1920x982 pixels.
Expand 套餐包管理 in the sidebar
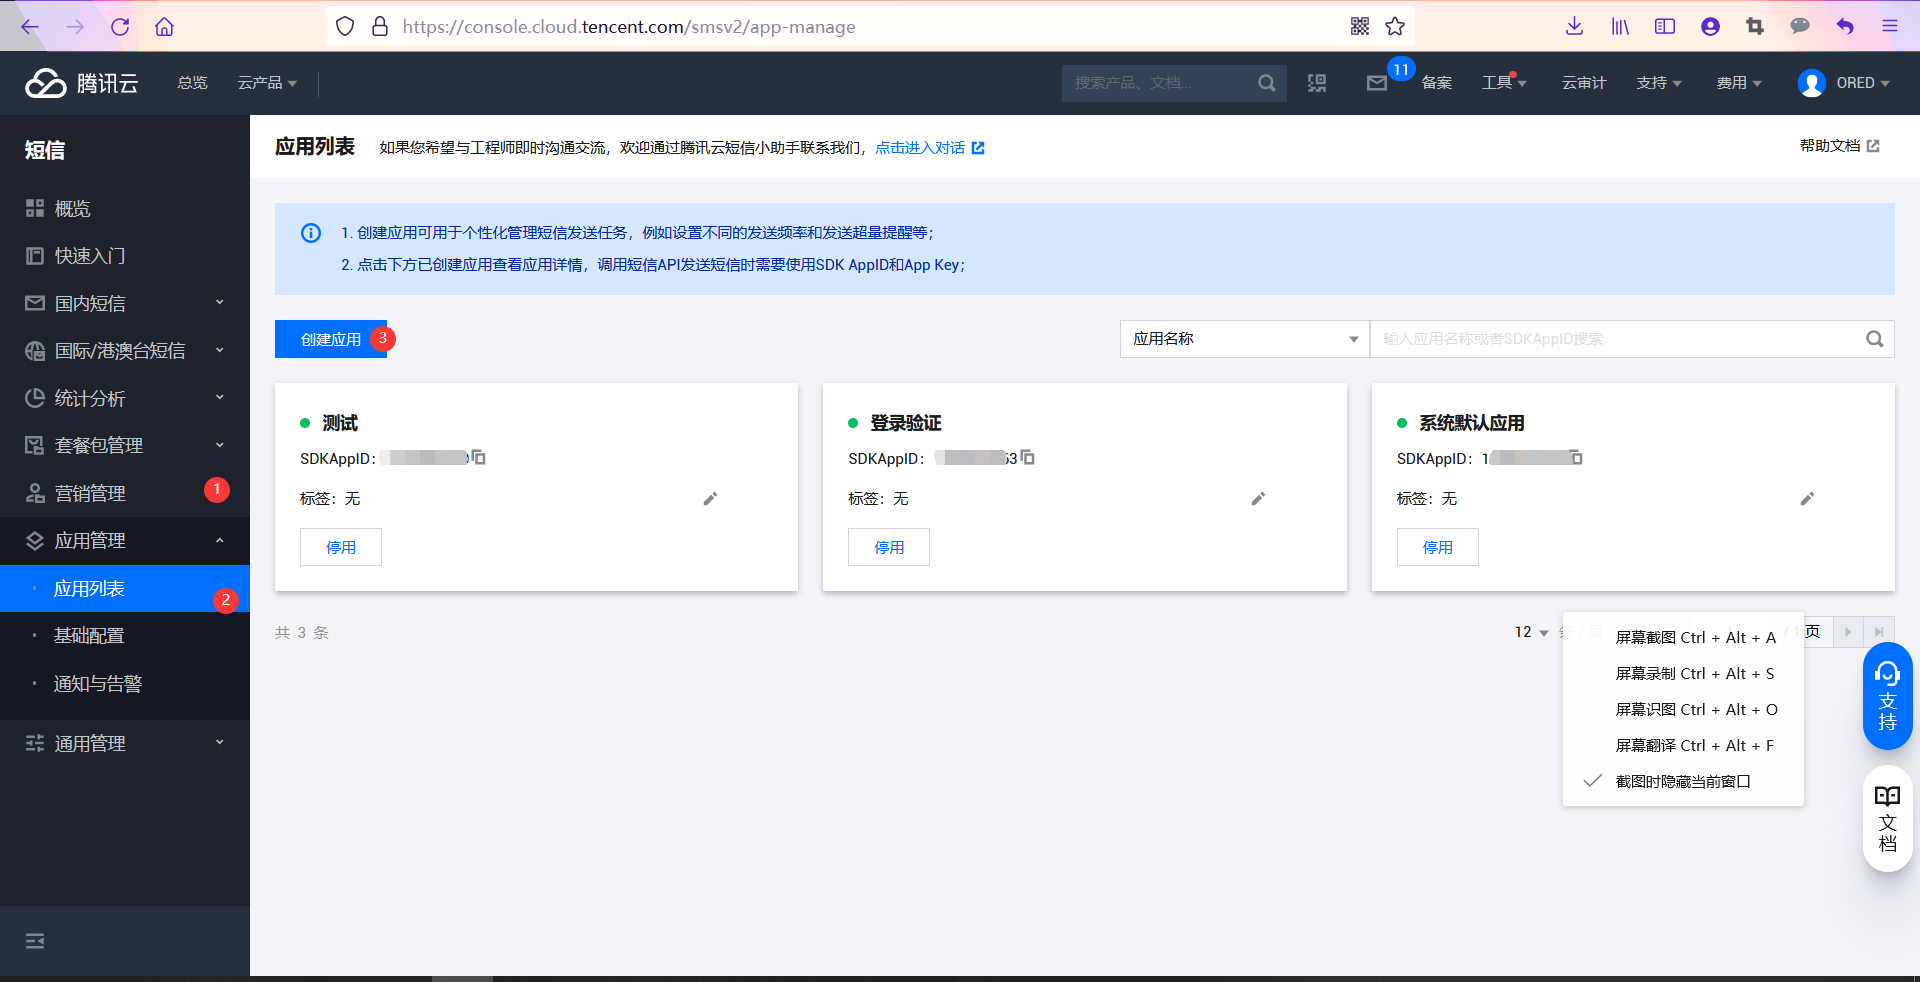point(125,445)
